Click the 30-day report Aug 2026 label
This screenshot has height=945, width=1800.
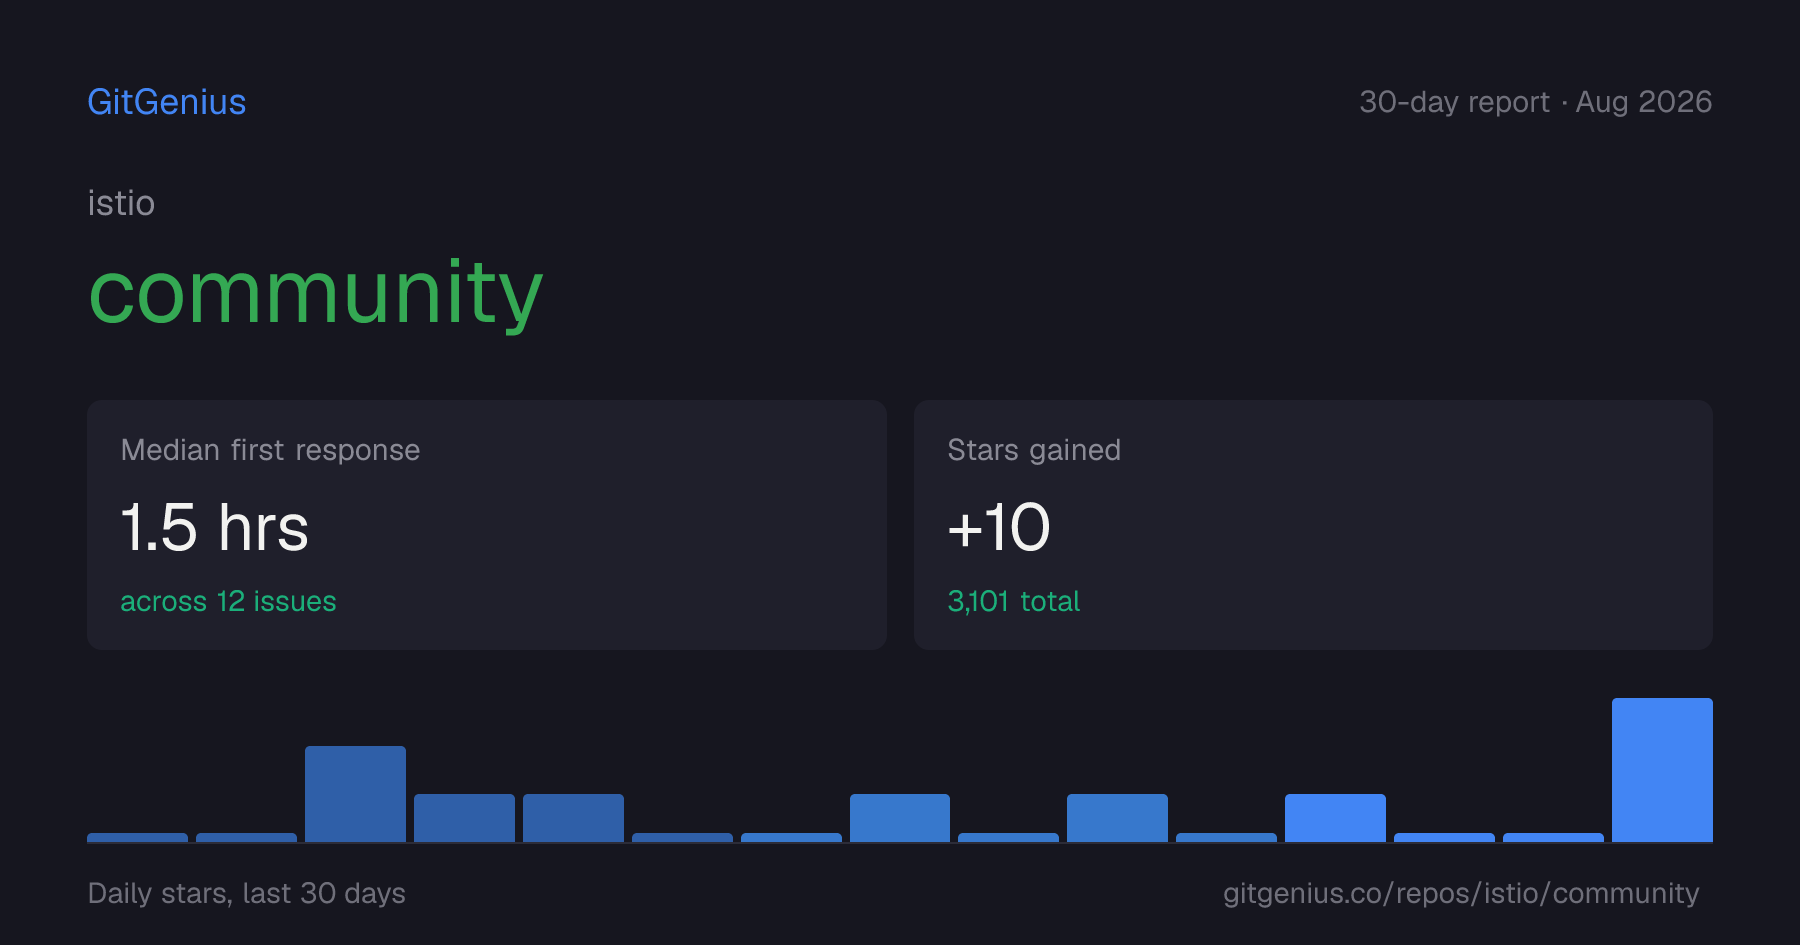[x=1535, y=102]
